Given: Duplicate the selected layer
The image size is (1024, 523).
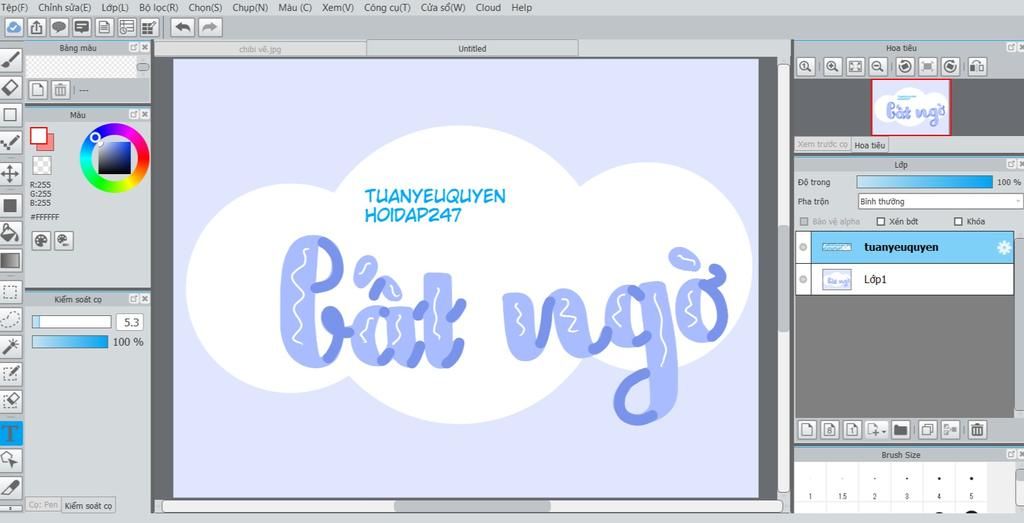Looking at the screenshot, I should click(x=926, y=430).
